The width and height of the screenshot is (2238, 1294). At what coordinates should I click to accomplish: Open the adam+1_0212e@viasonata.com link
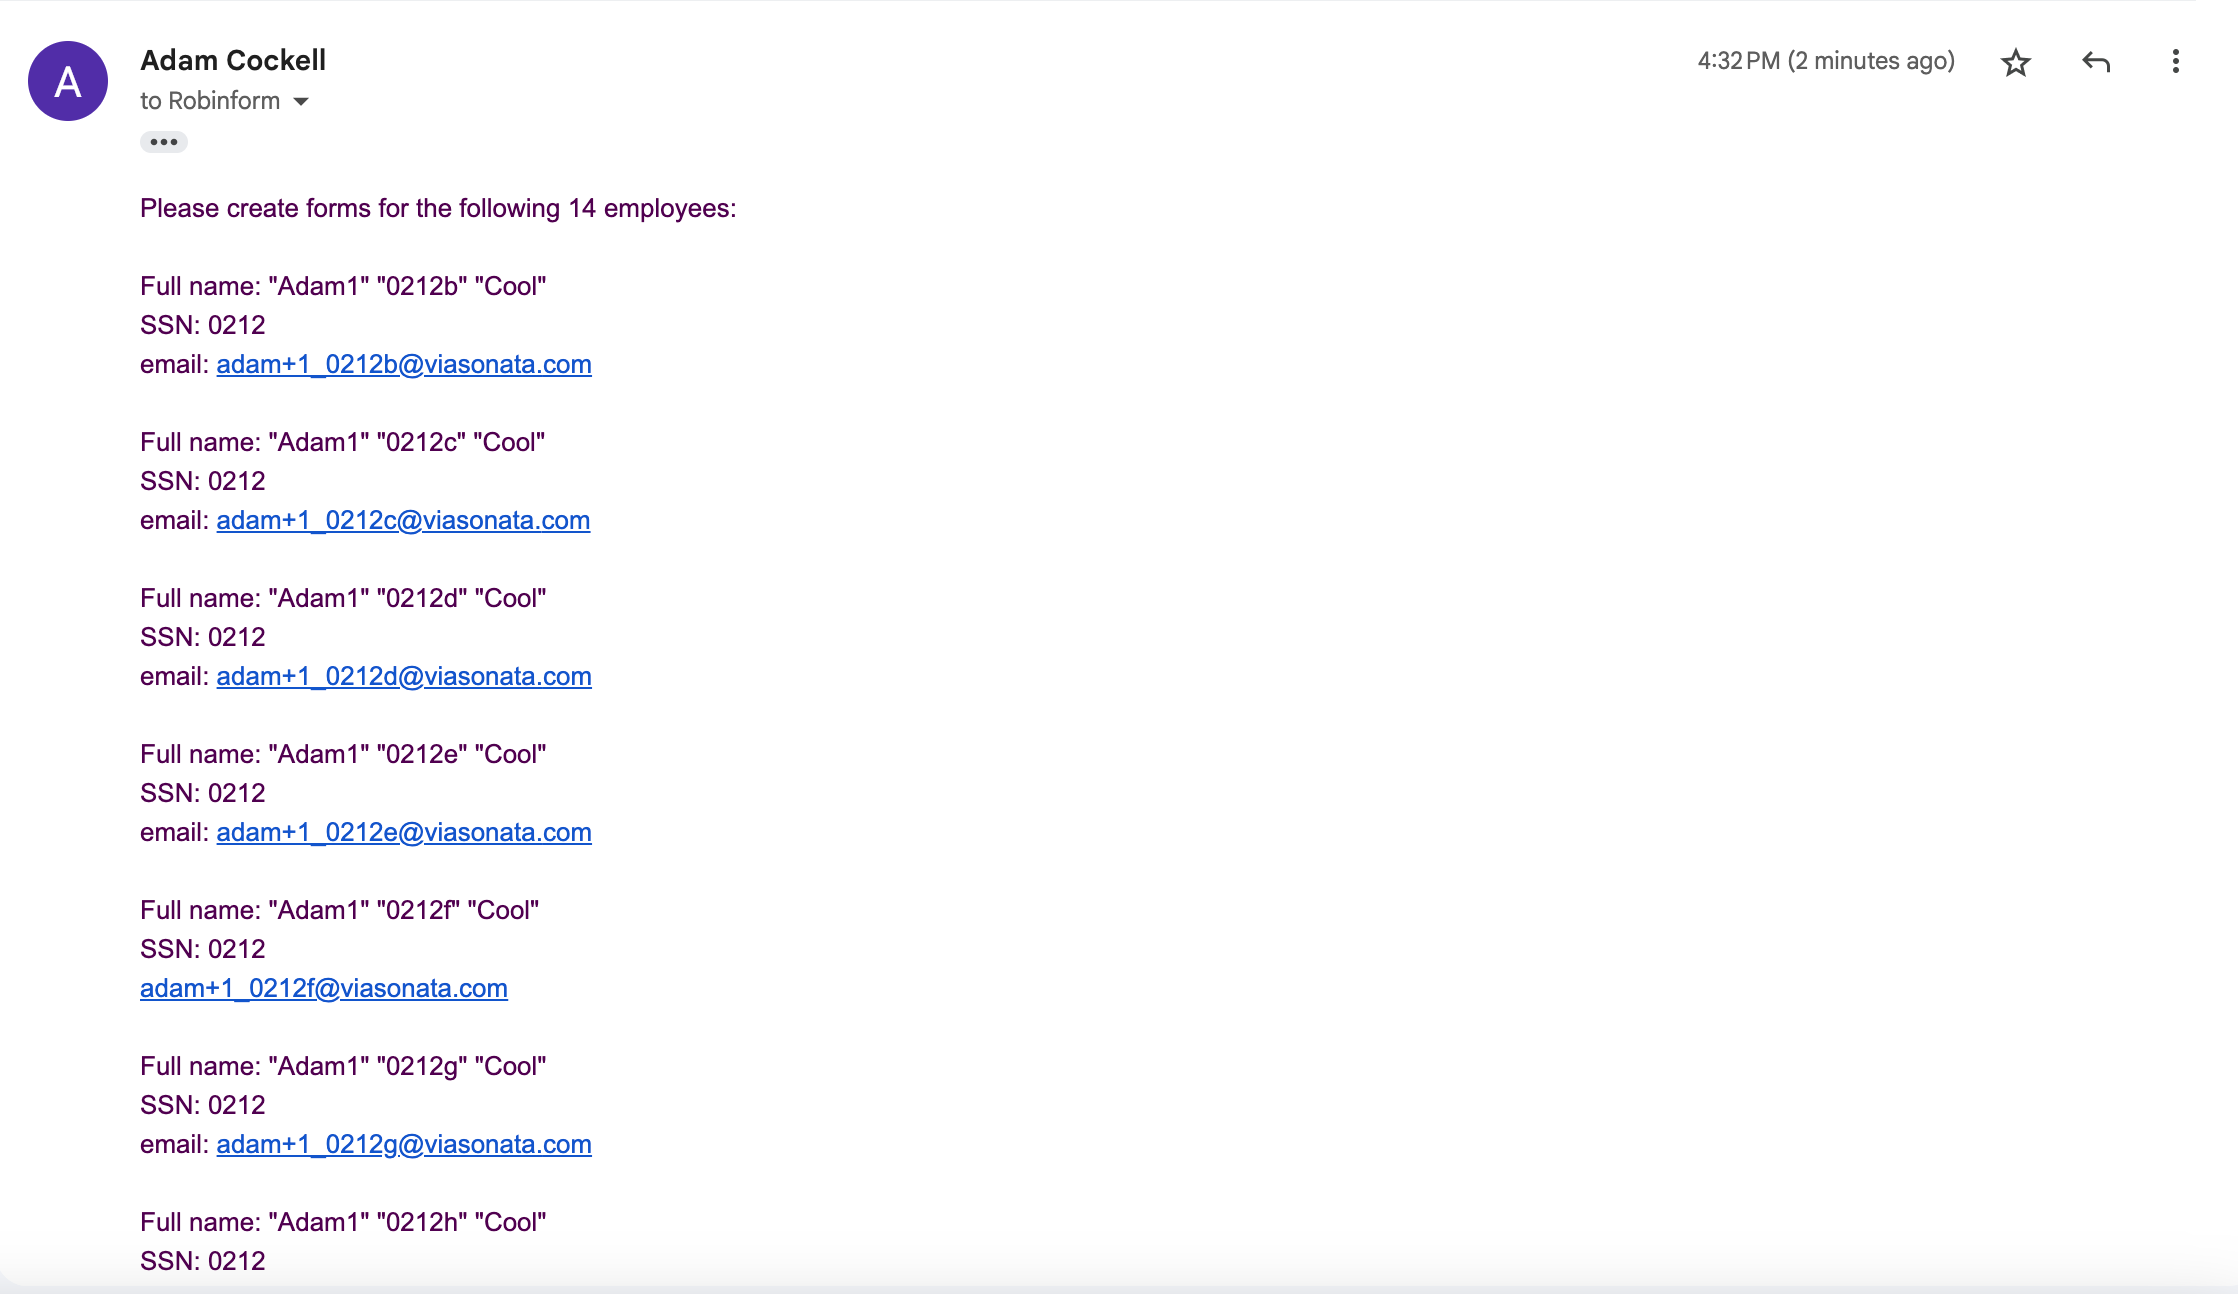[x=404, y=832]
